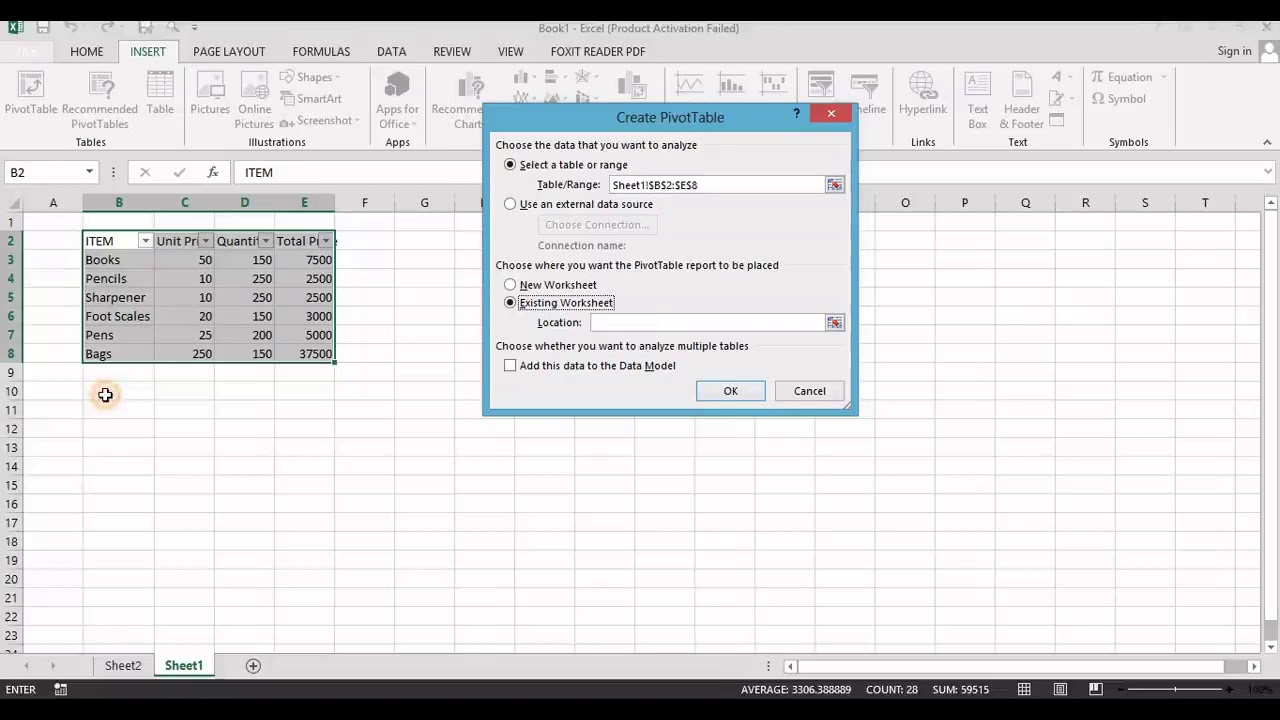The width and height of the screenshot is (1280, 720).
Task: Open the DATA tab
Action: (x=391, y=51)
